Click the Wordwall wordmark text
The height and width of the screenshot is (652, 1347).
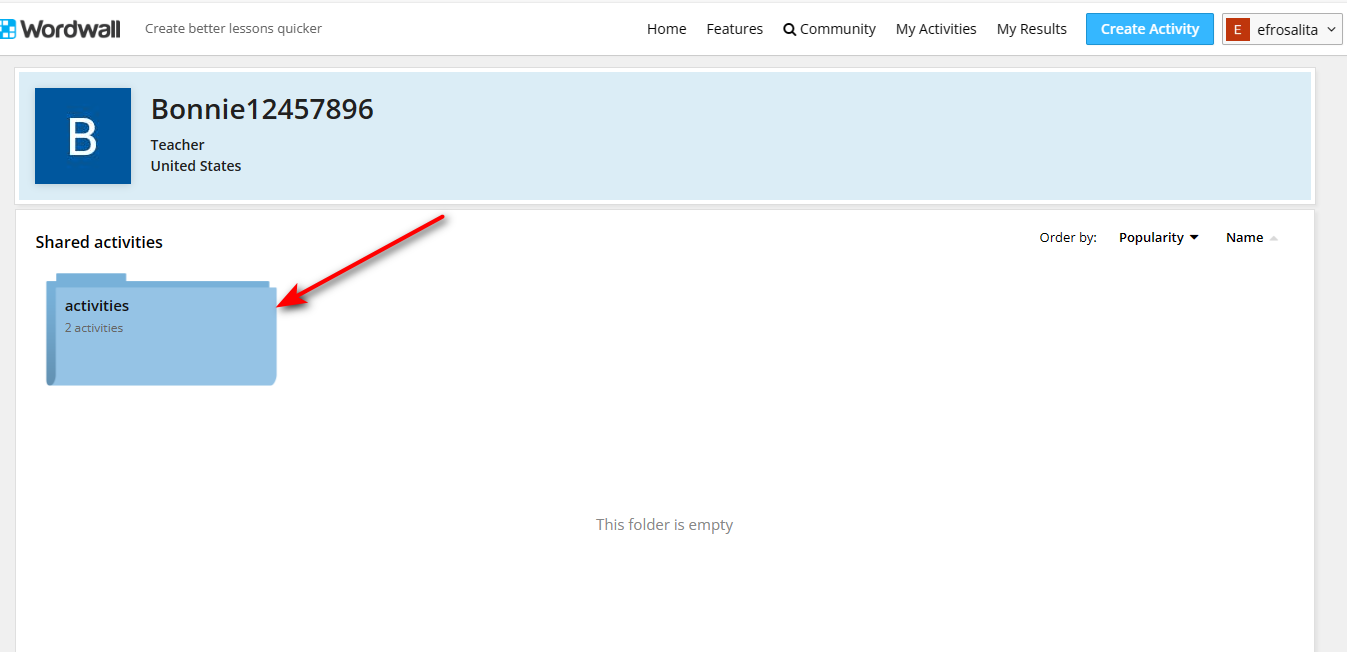click(x=70, y=29)
